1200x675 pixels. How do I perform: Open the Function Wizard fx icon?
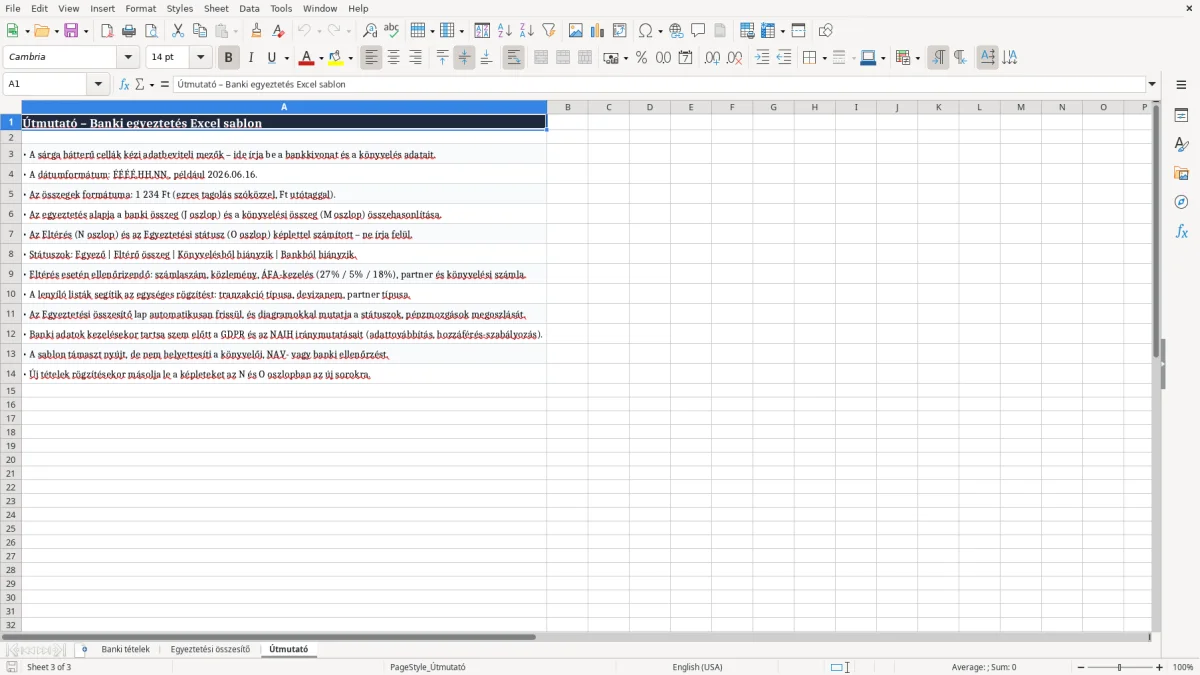pos(125,84)
